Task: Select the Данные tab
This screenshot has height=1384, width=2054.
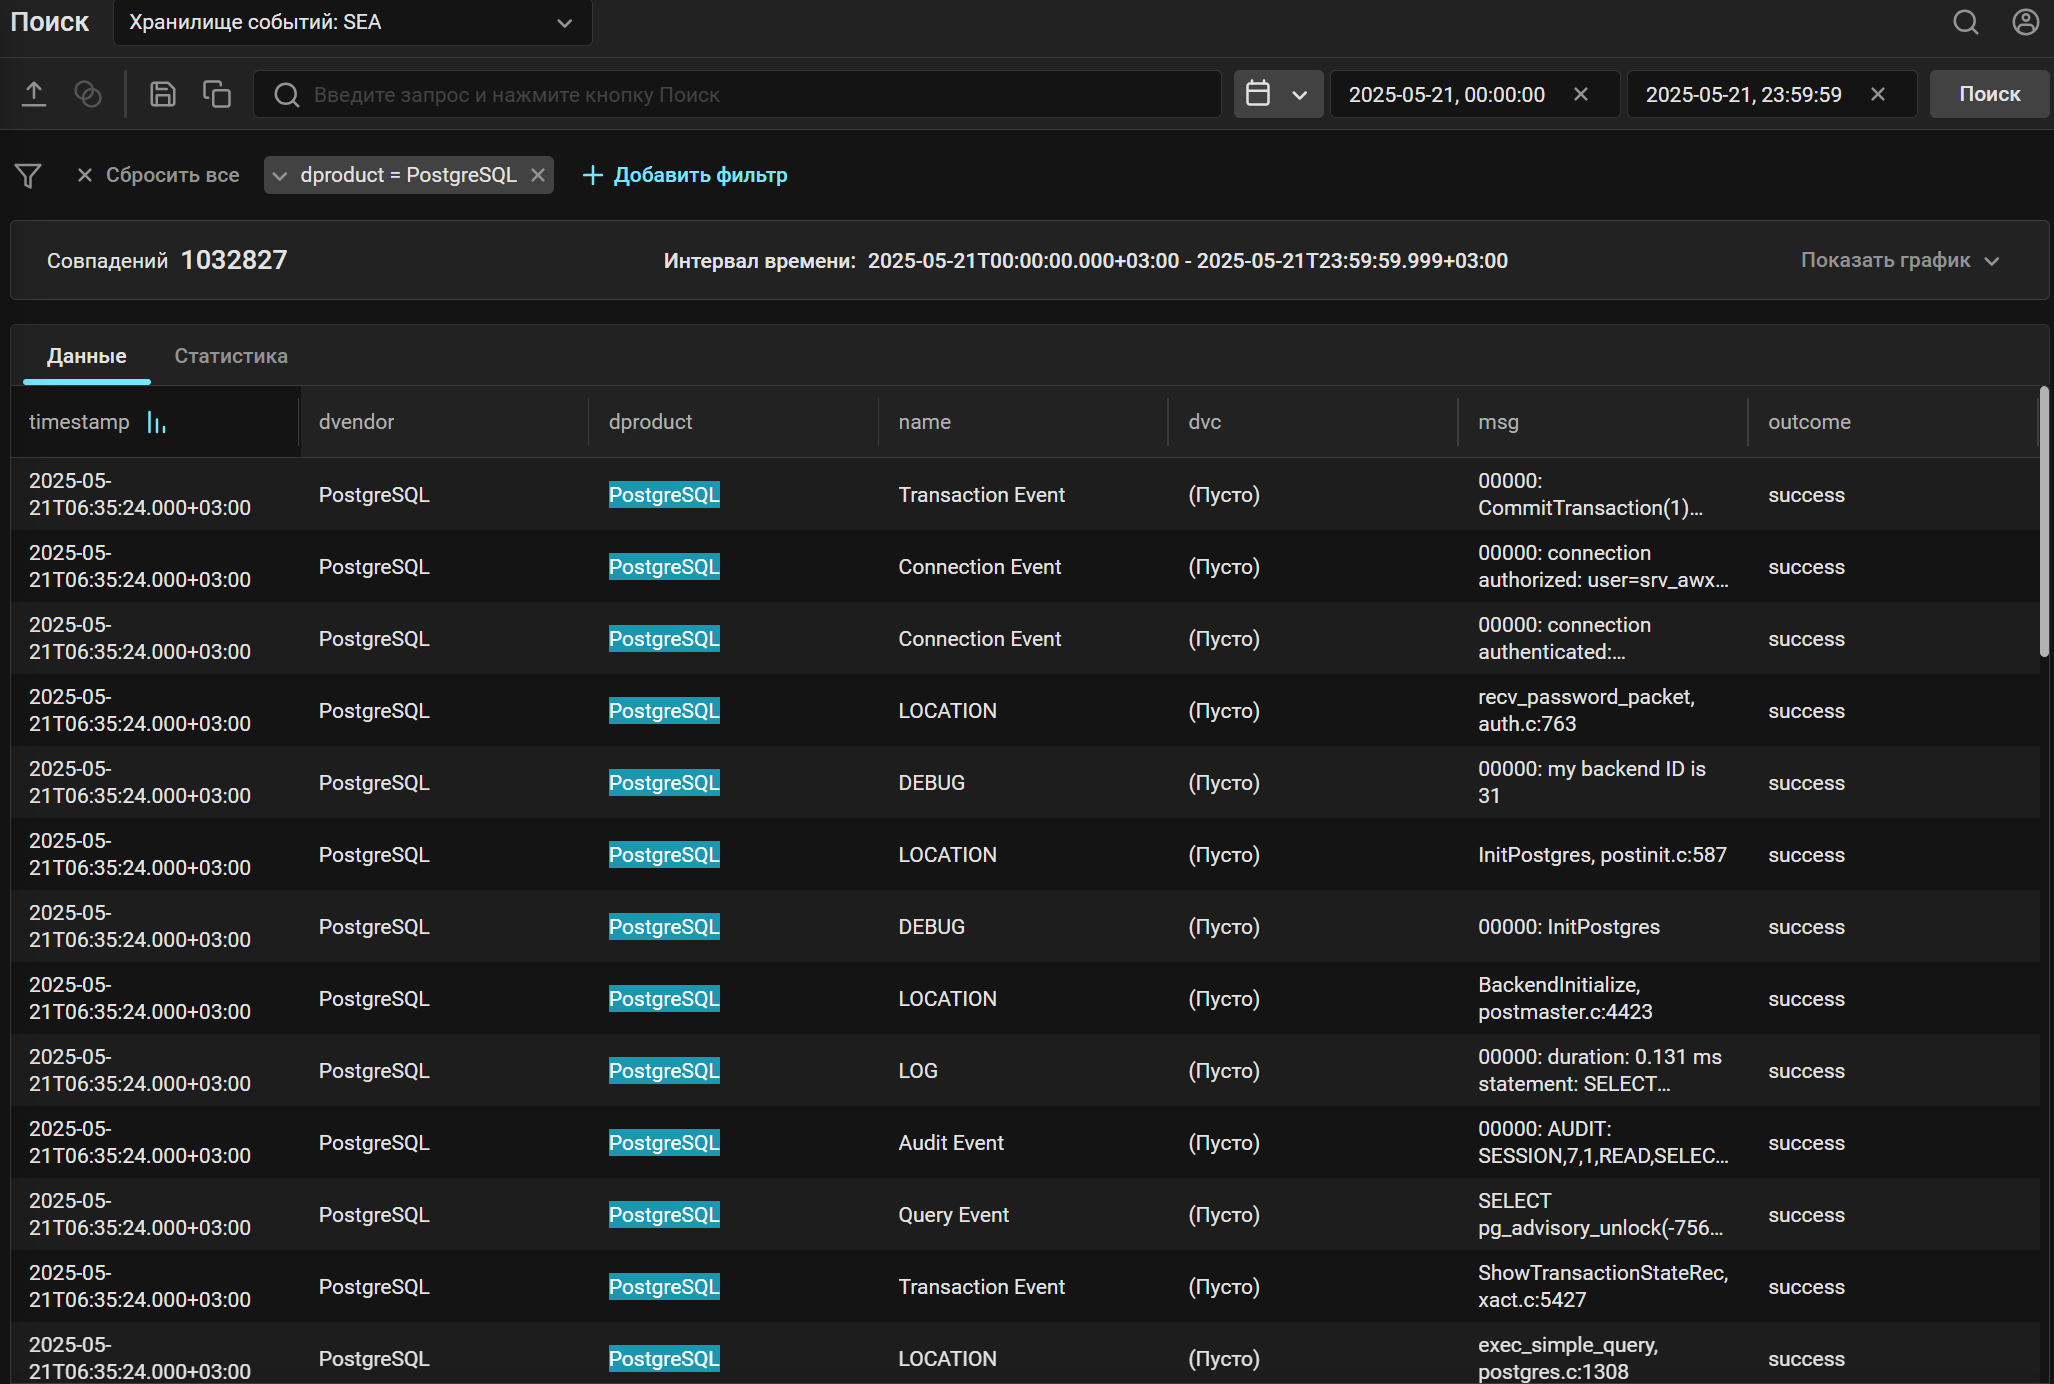Action: (x=86, y=356)
